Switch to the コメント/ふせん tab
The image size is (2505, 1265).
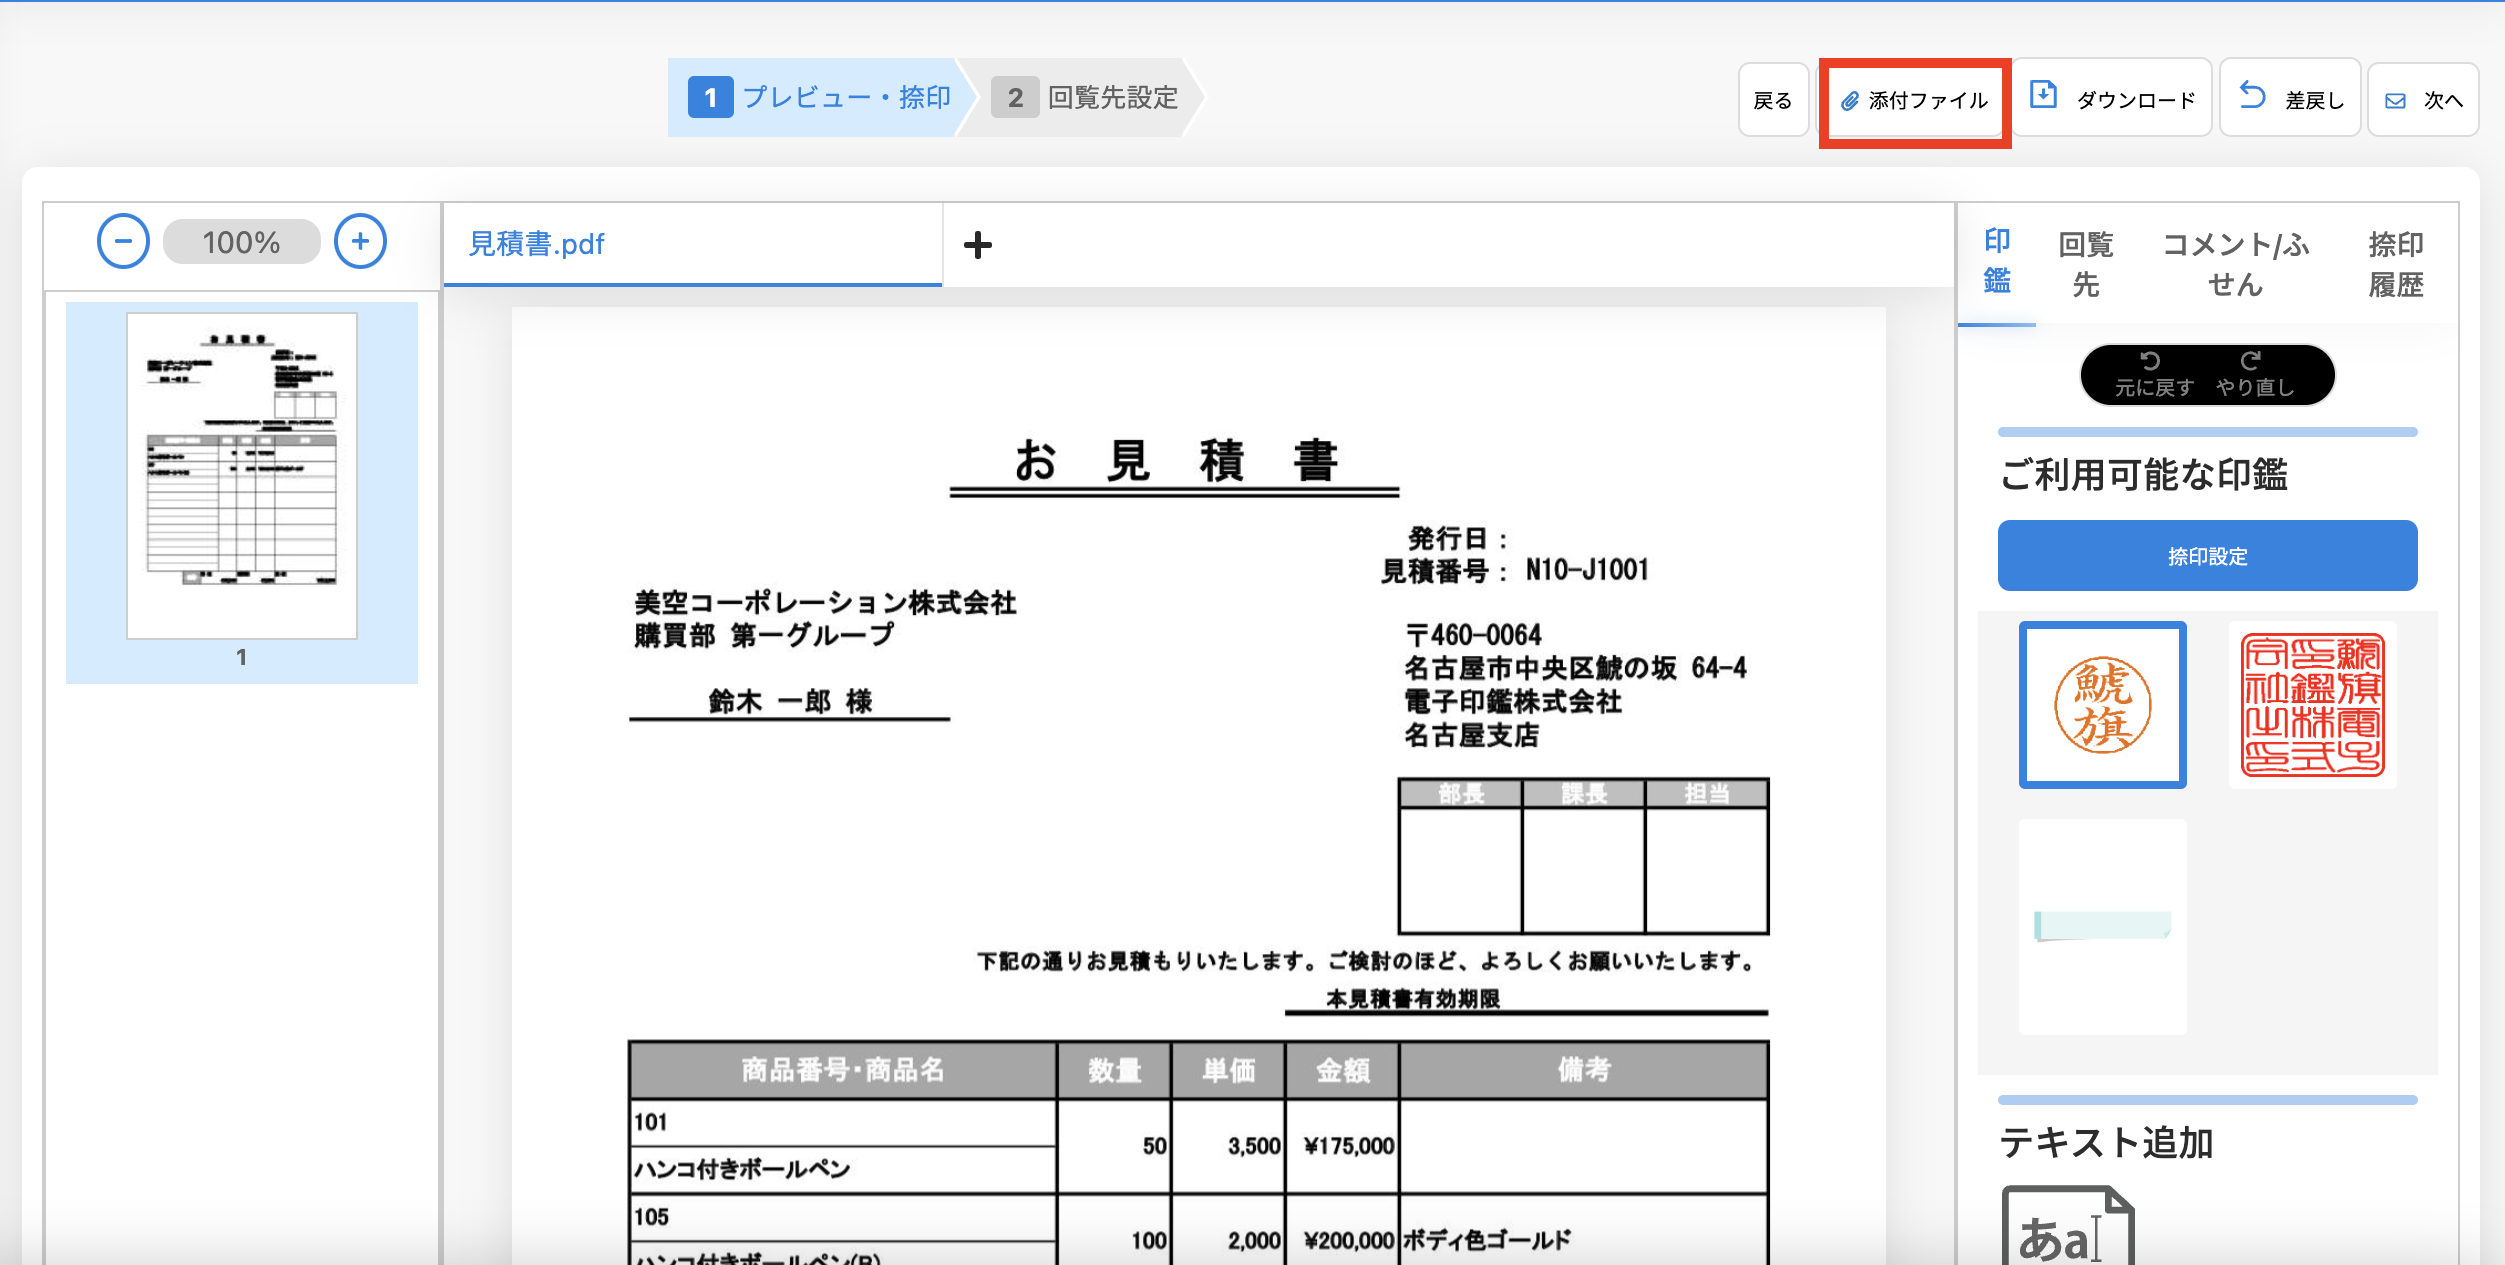click(2235, 264)
